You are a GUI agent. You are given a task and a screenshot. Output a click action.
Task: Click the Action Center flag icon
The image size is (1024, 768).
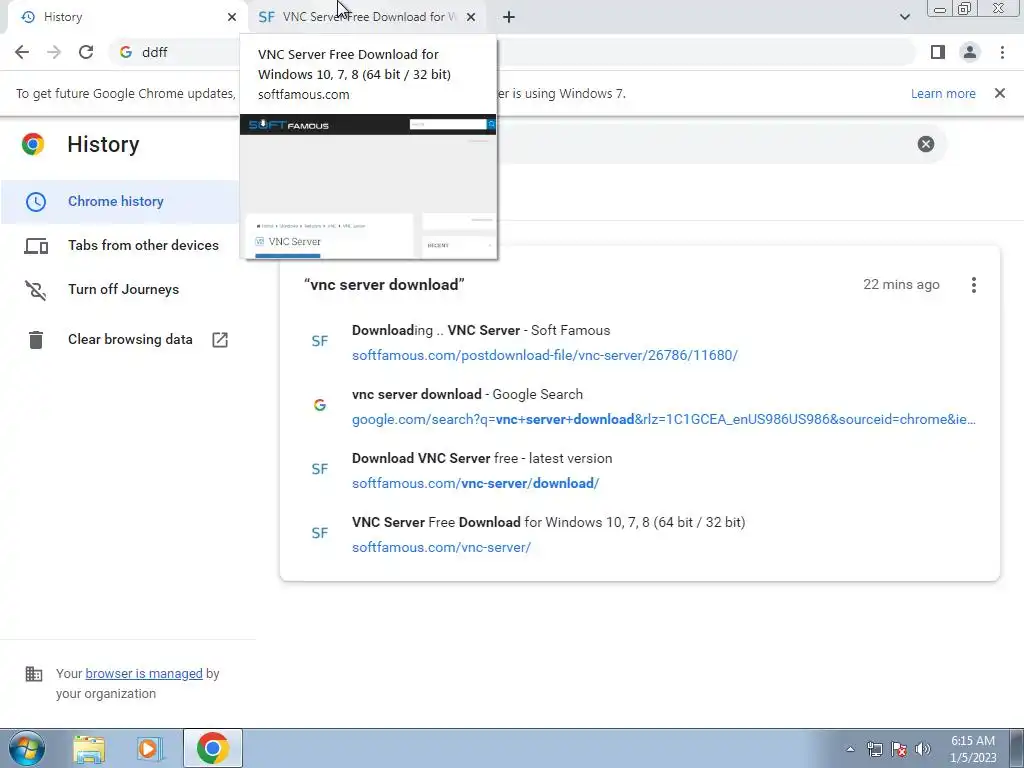[x=899, y=749]
